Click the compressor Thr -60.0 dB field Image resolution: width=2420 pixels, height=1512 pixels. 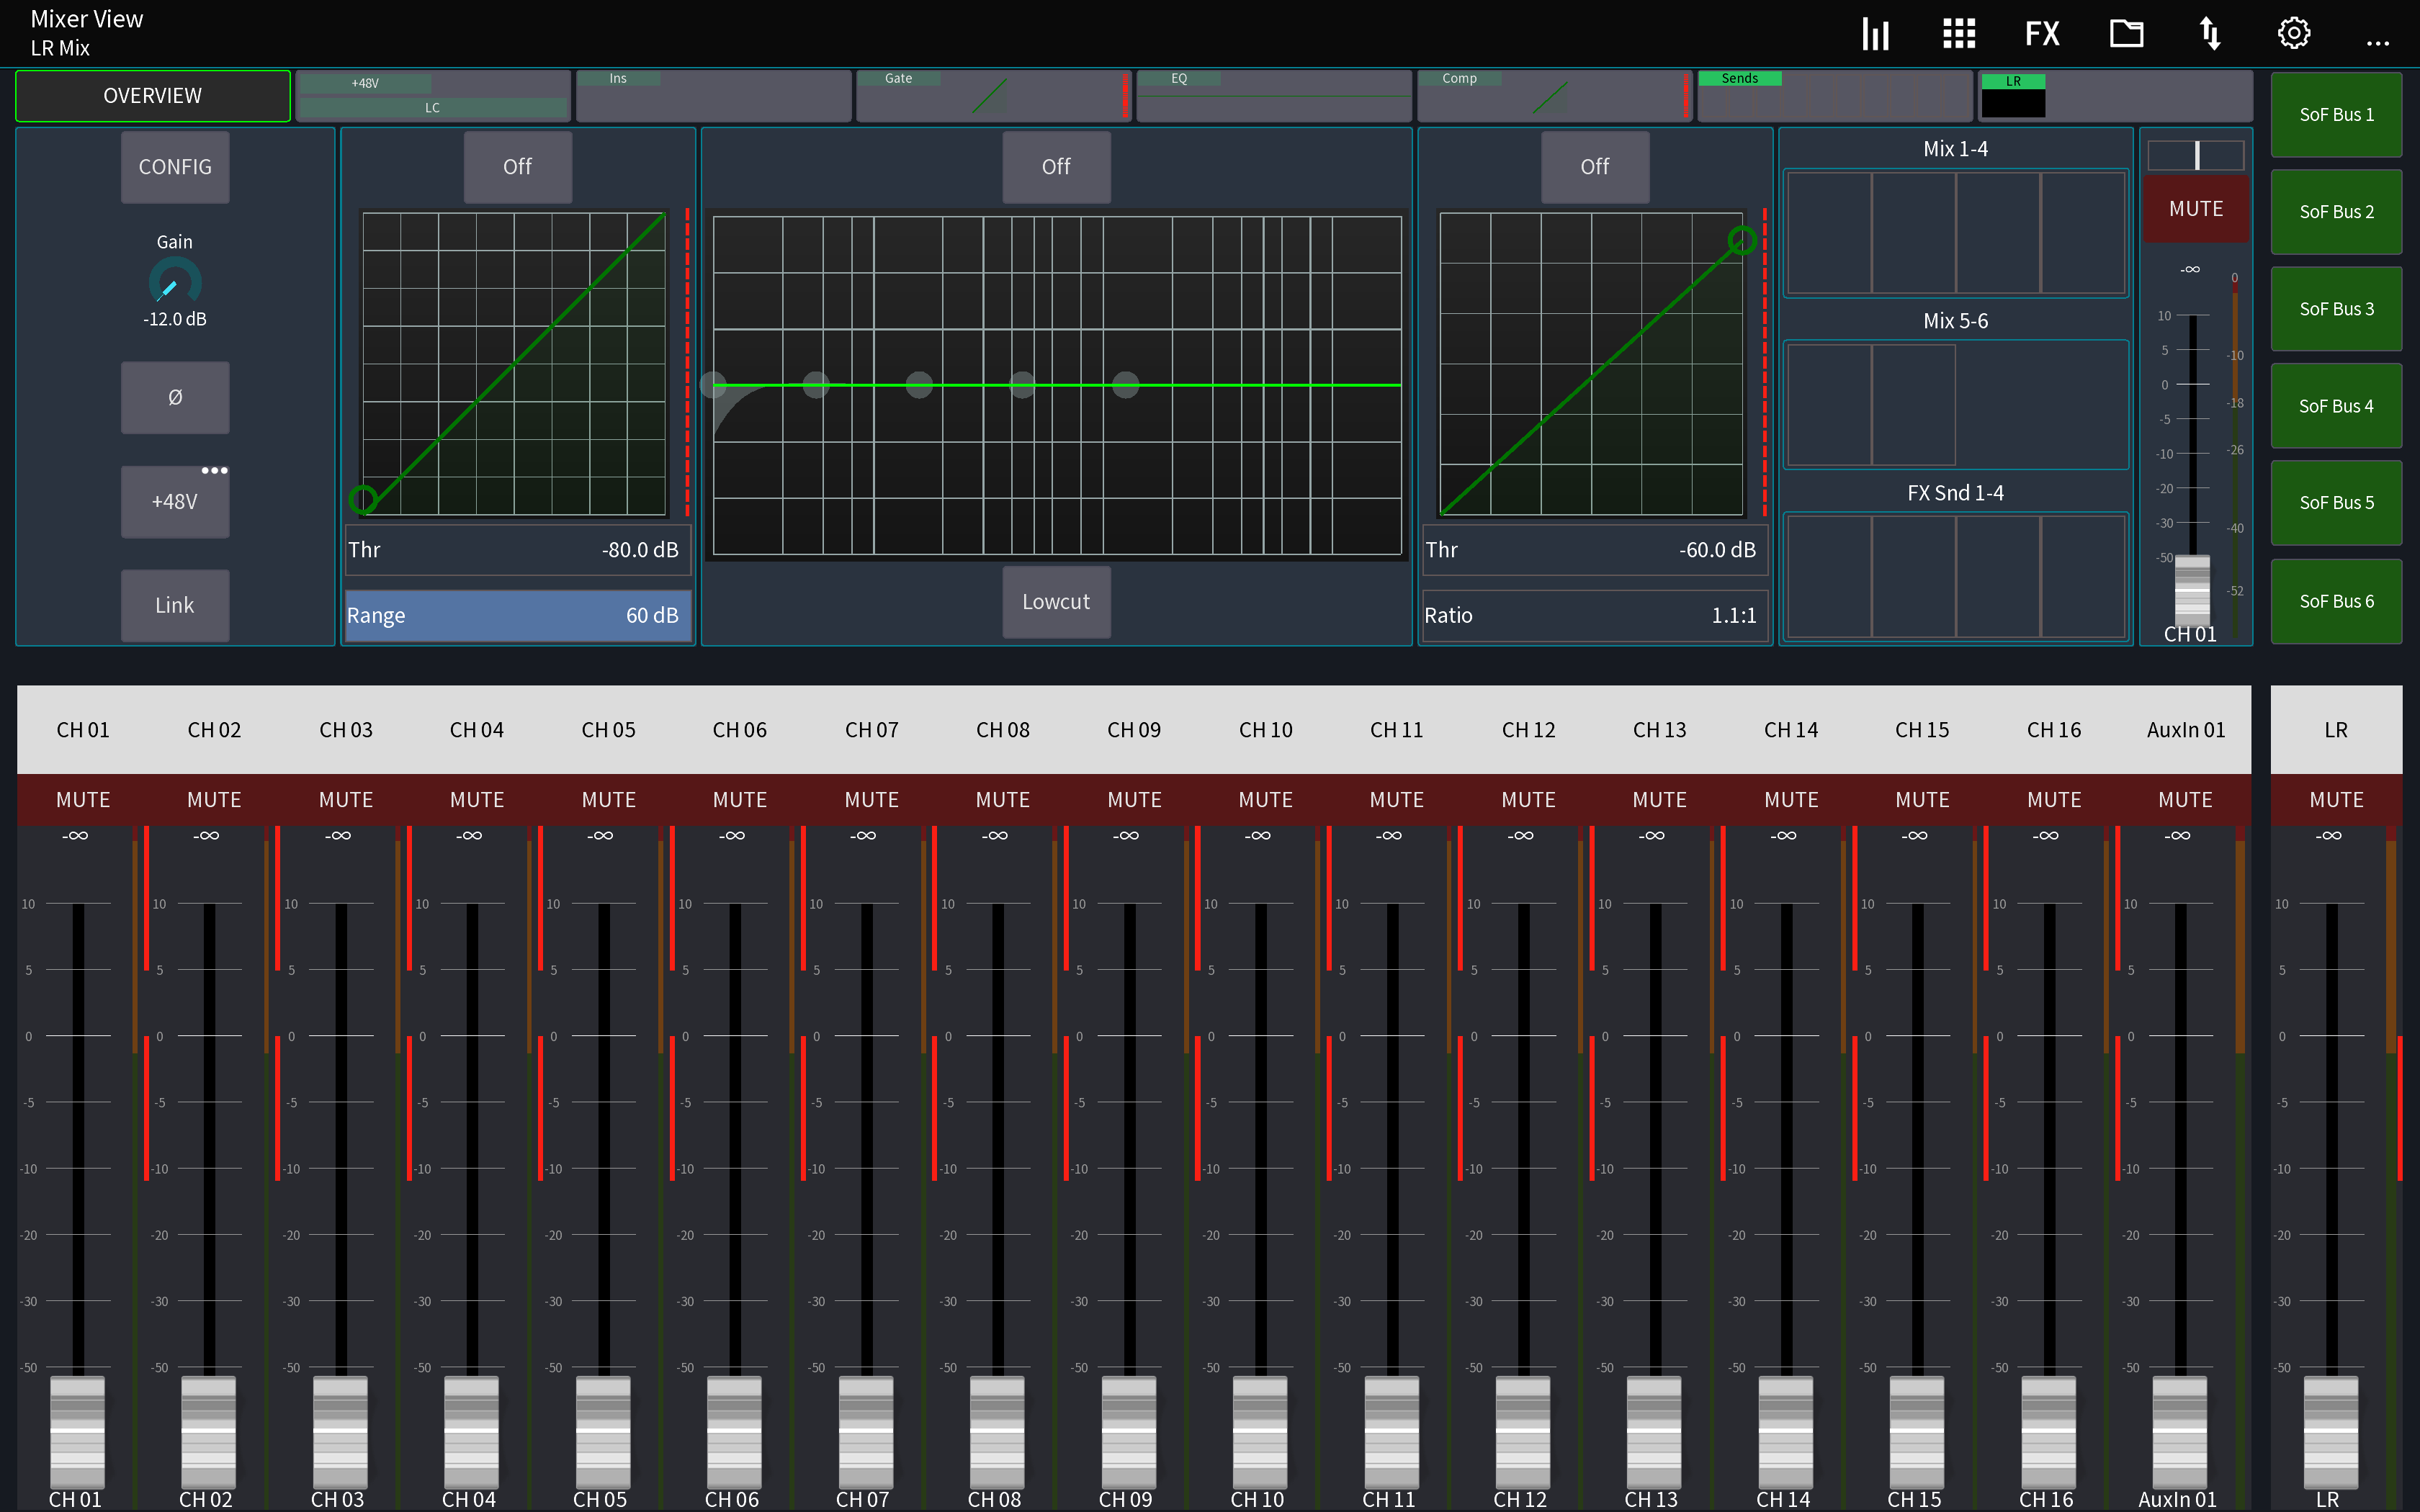[x=1594, y=550]
